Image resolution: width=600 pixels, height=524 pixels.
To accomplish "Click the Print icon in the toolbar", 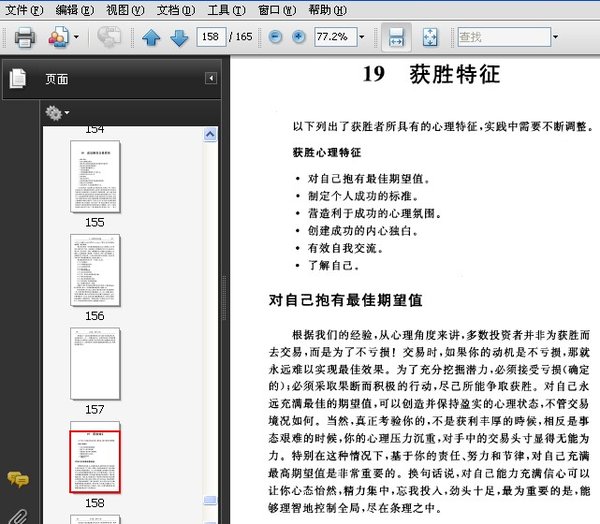I will 25,37.
